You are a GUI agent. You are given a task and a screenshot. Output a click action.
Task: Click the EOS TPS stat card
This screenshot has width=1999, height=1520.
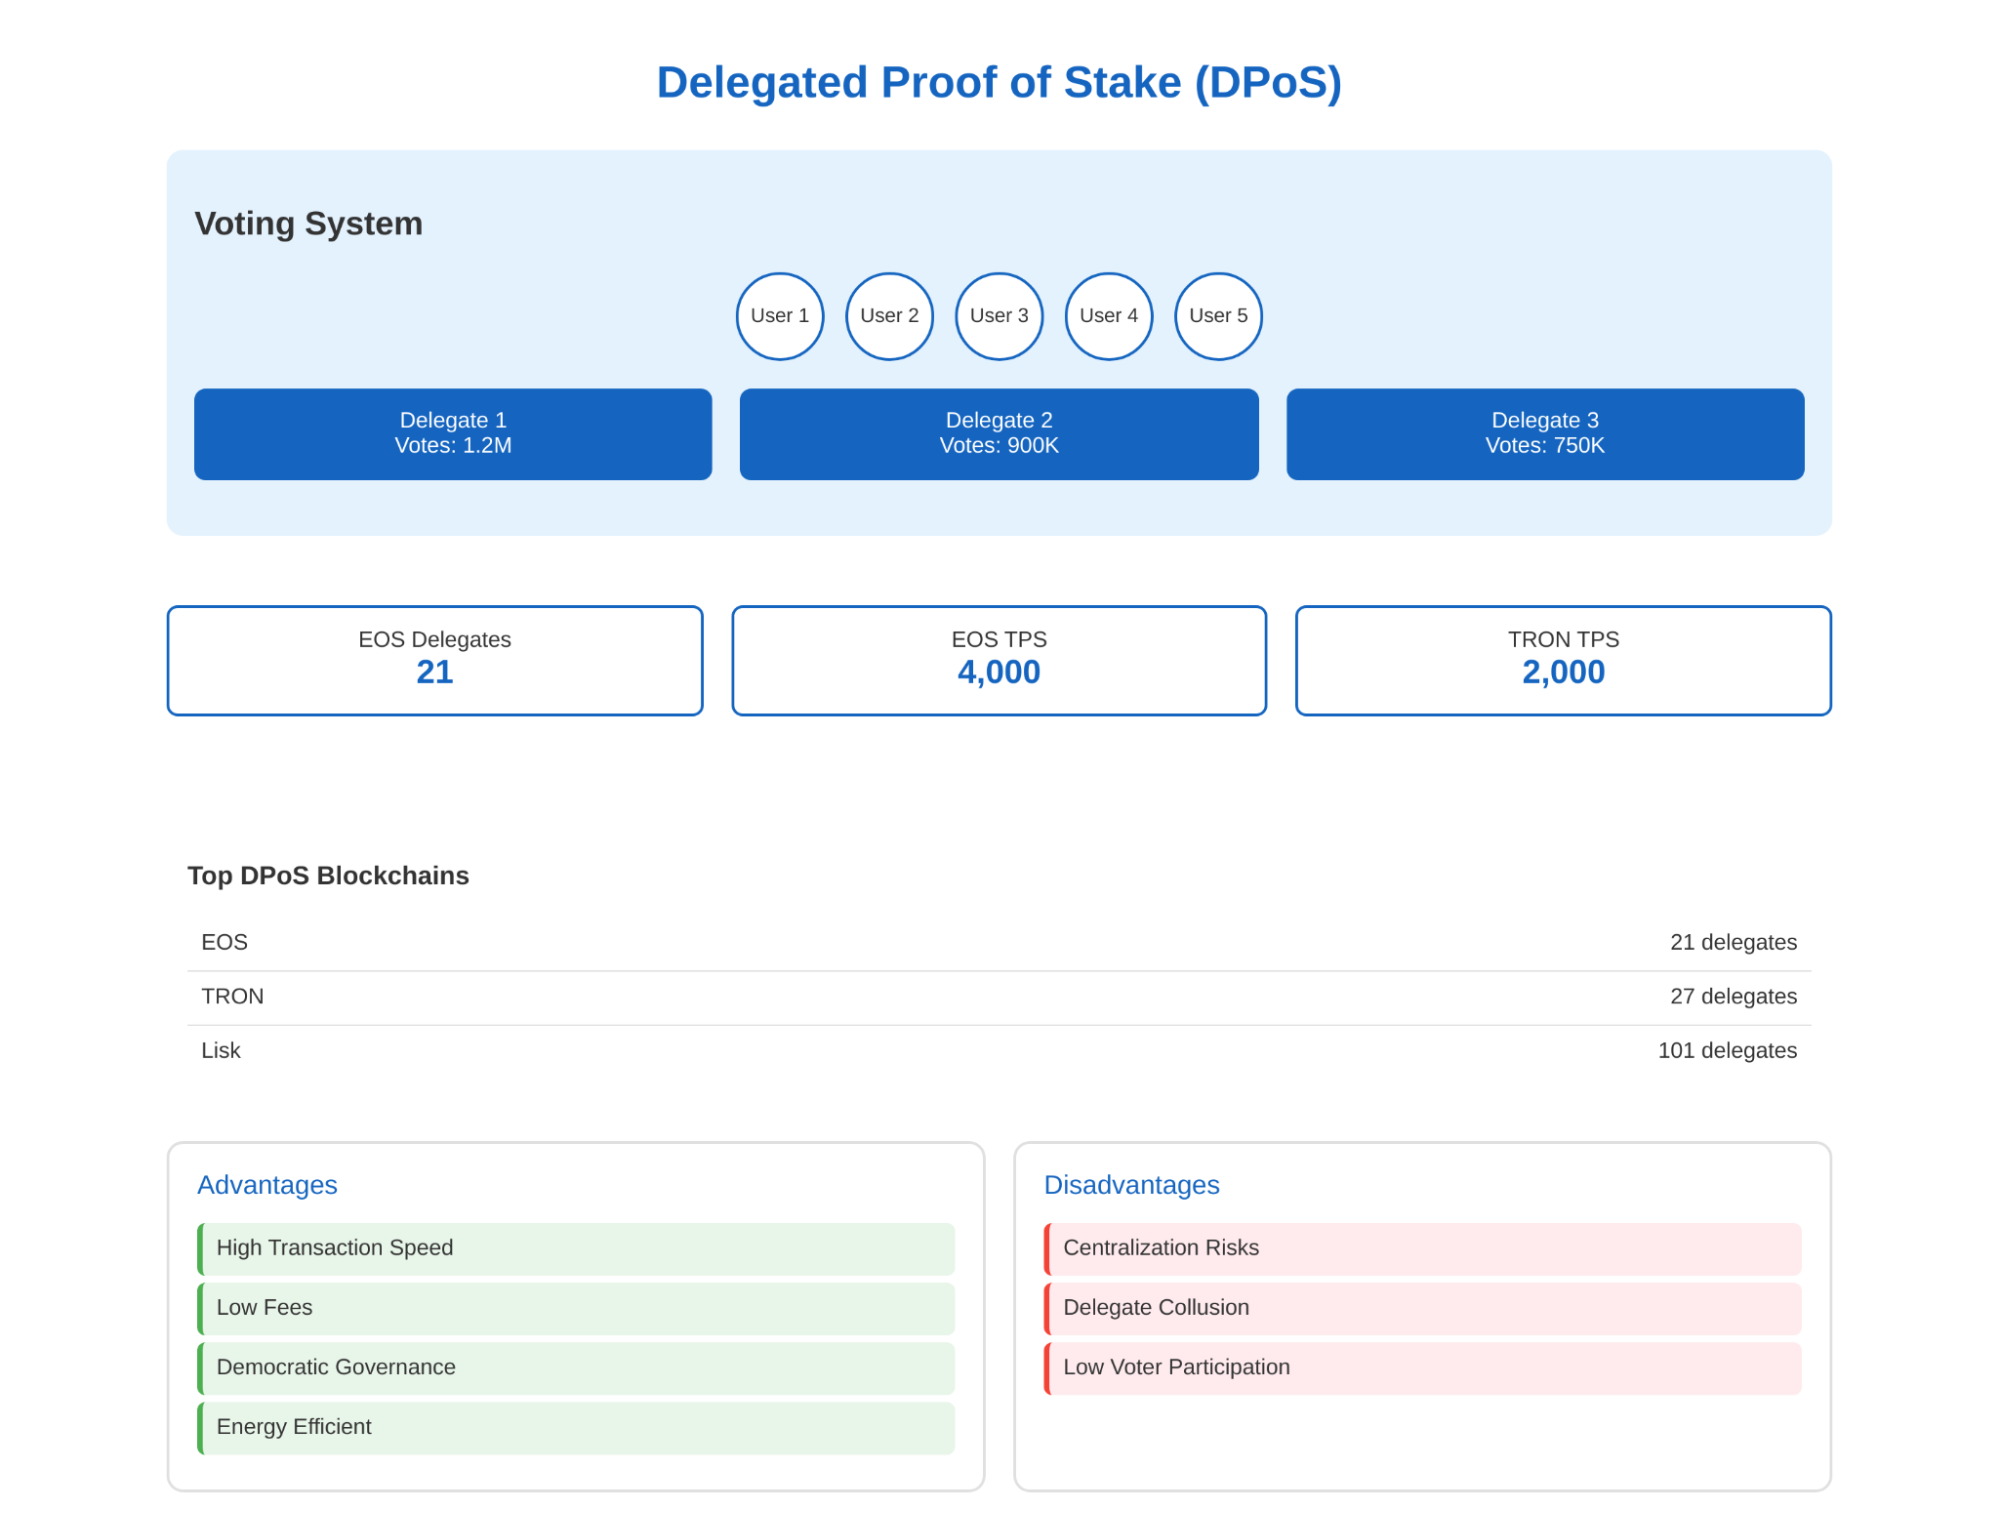pyautogui.click(x=999, y=660)
